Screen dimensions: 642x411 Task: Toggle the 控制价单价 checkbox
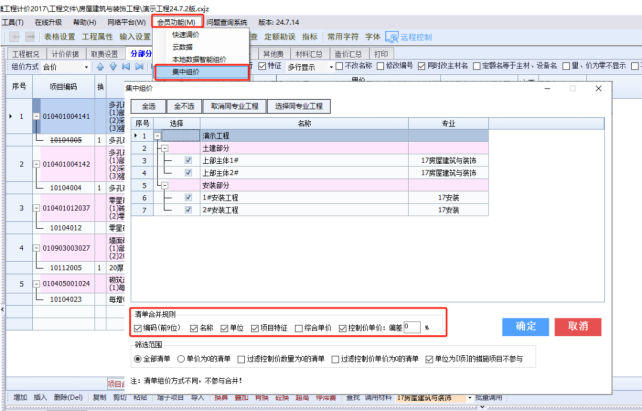pos(343,328)
